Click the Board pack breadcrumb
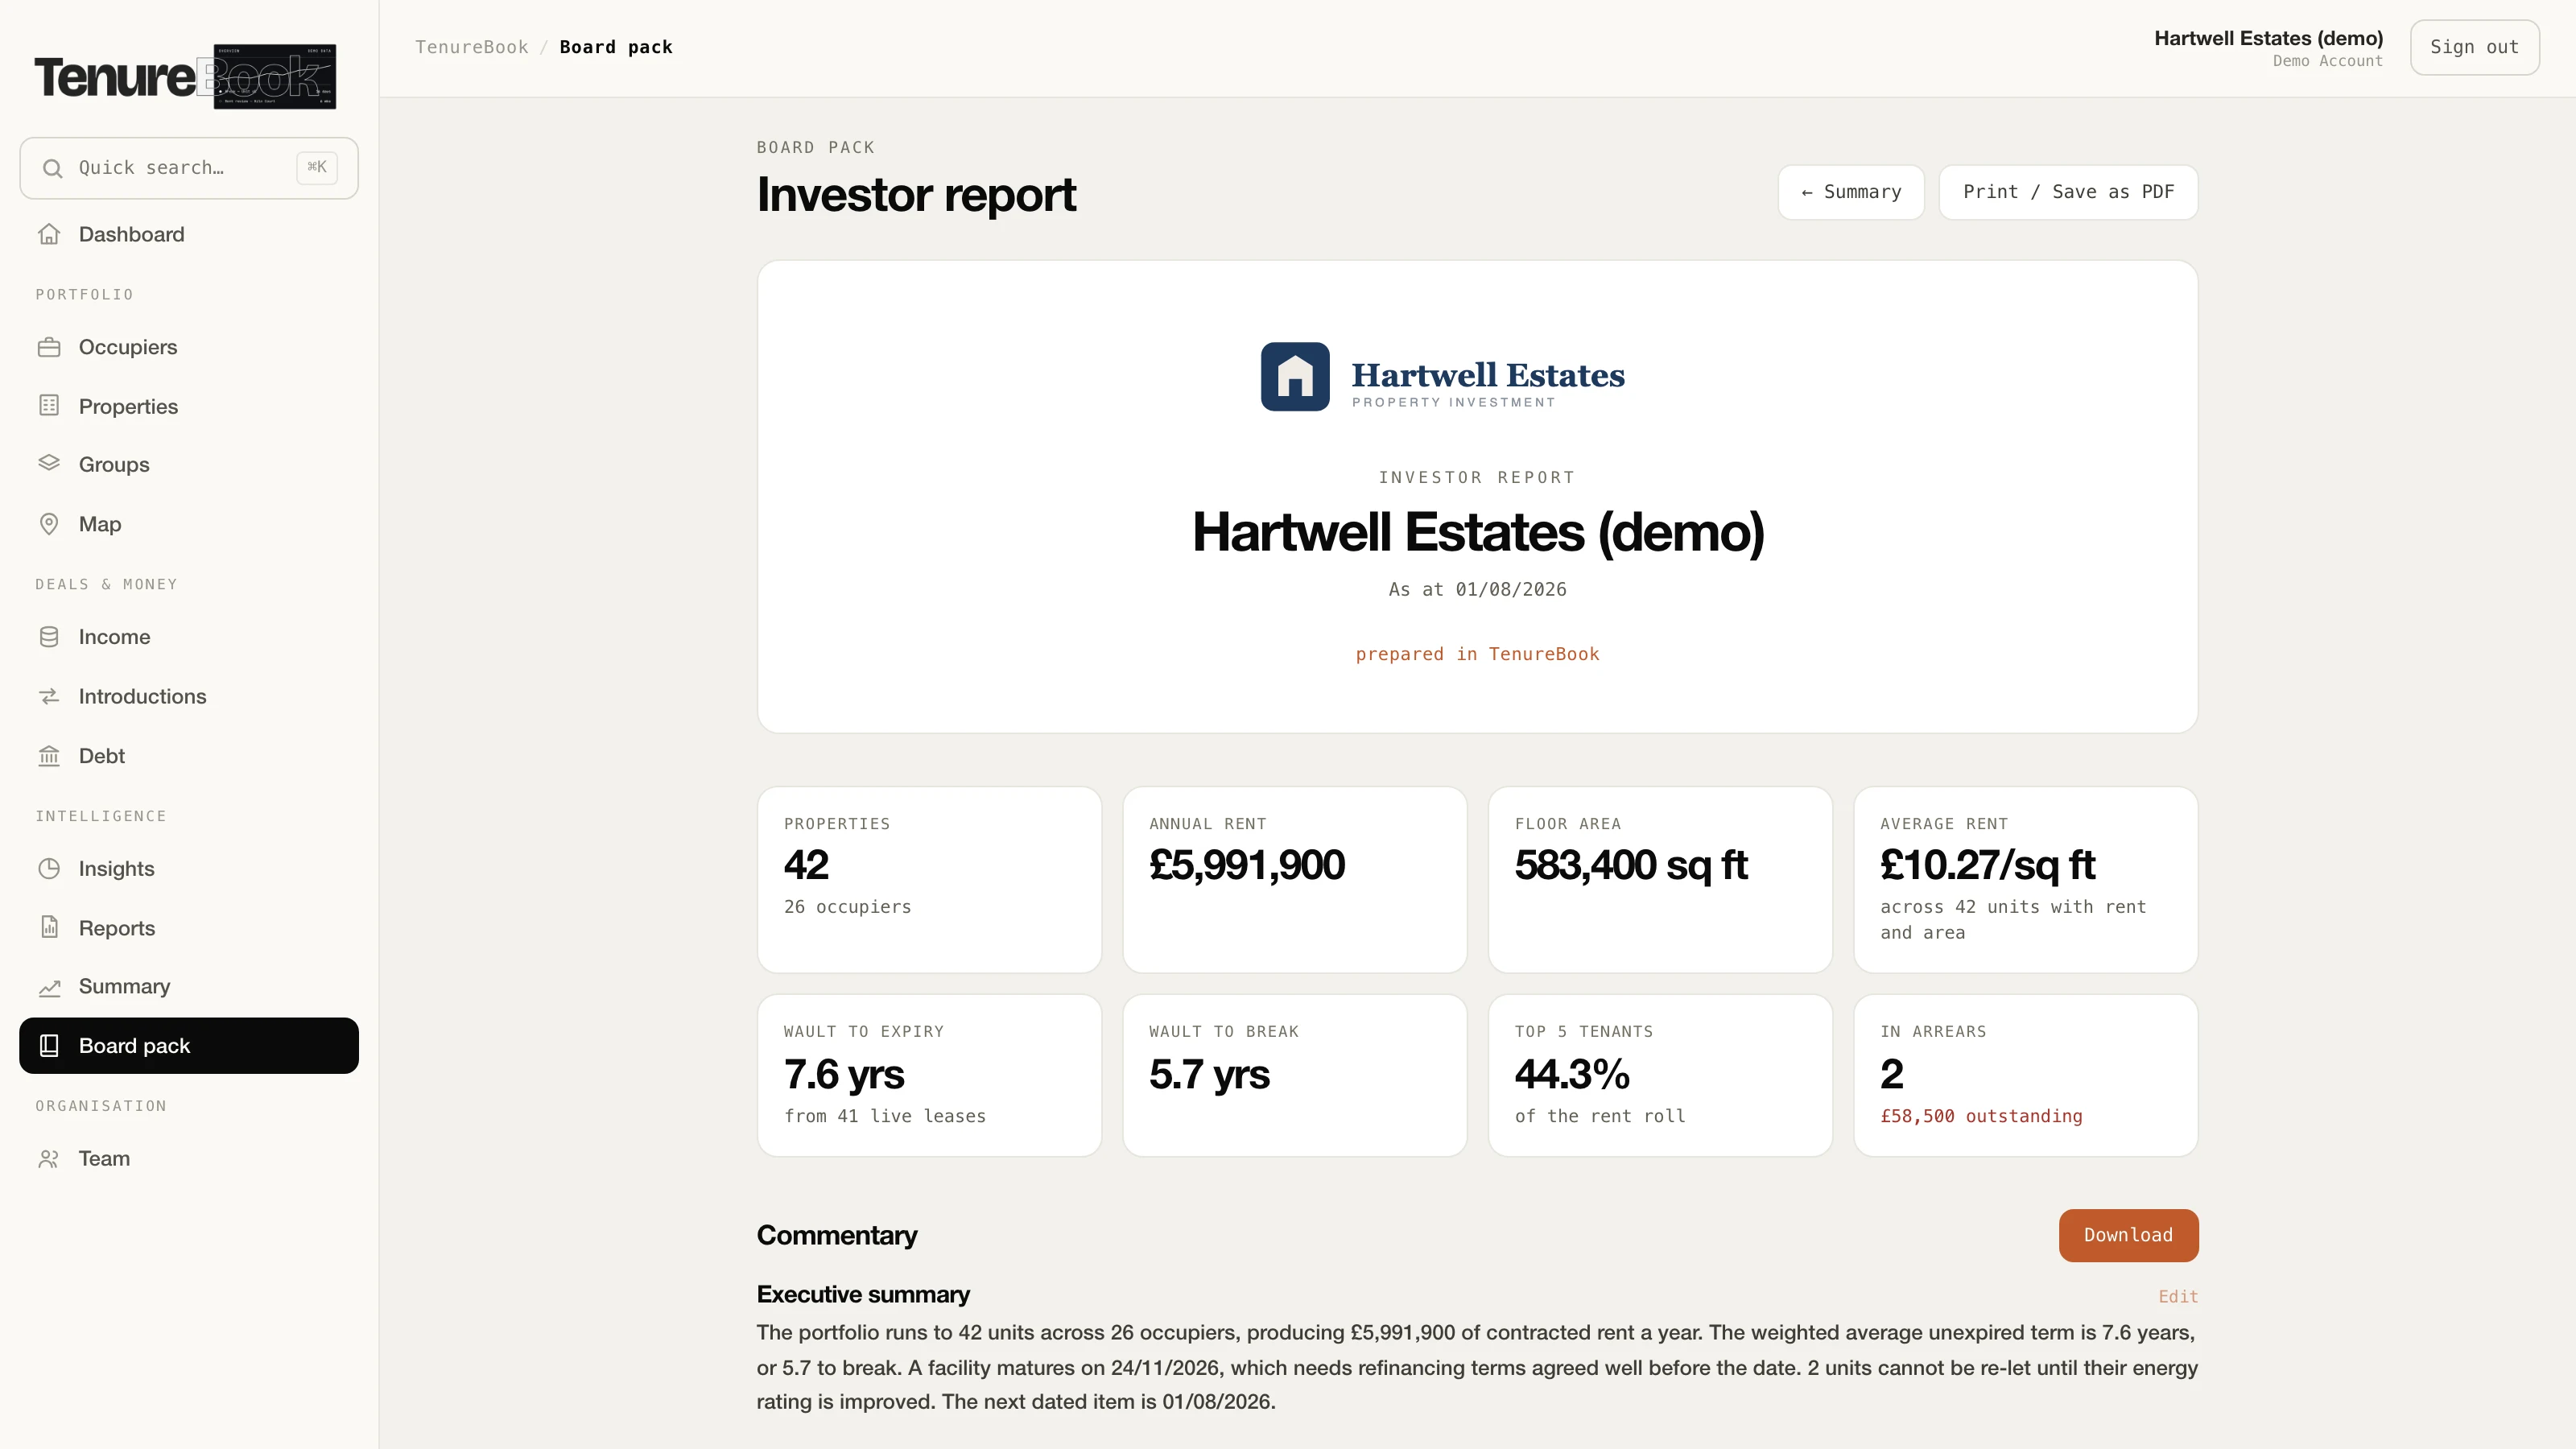 tap(616, 47)
